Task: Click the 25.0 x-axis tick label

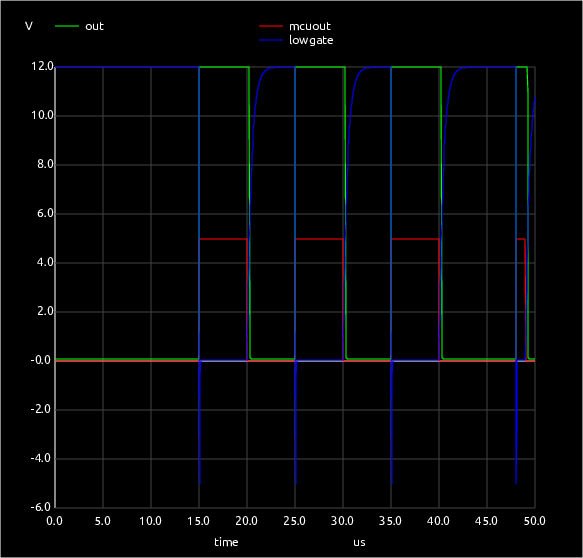Action: click(x=294, y=521)
